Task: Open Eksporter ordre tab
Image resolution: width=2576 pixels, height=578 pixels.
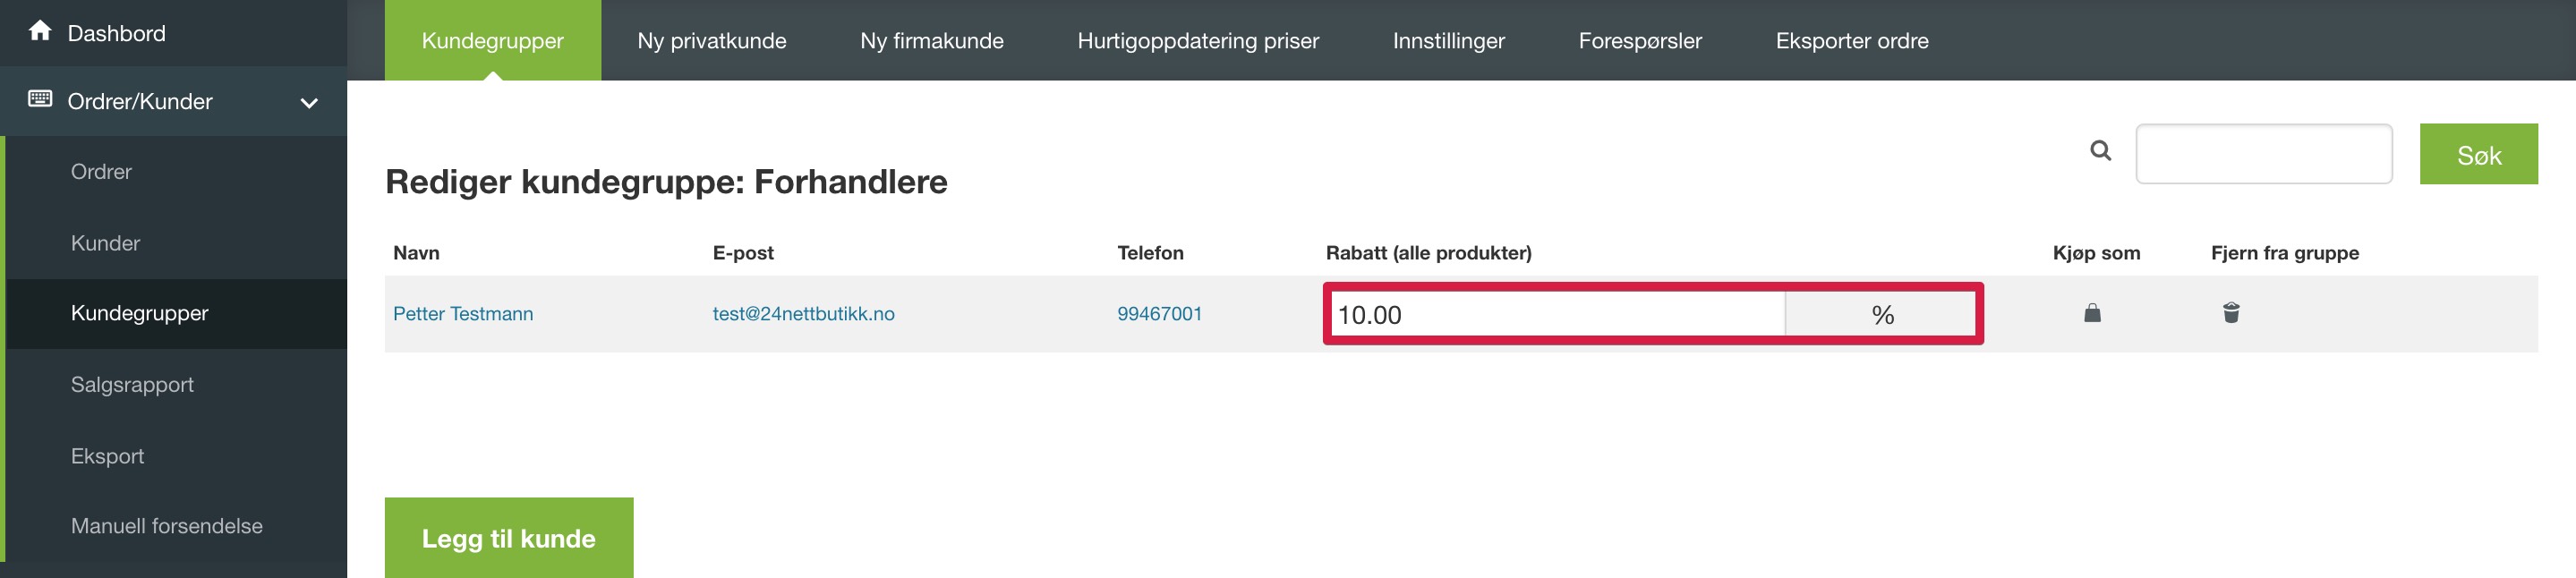Action: 1852,40
